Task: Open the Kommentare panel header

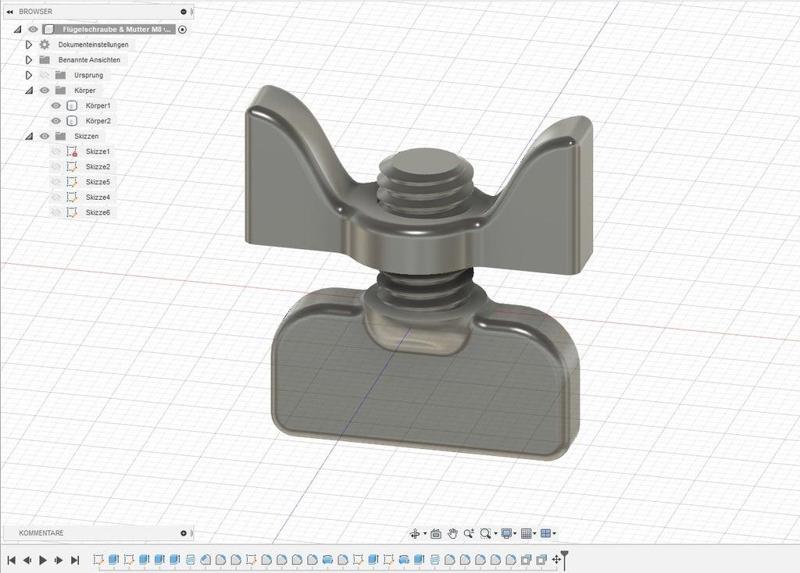Action: (x=97, y=533)
